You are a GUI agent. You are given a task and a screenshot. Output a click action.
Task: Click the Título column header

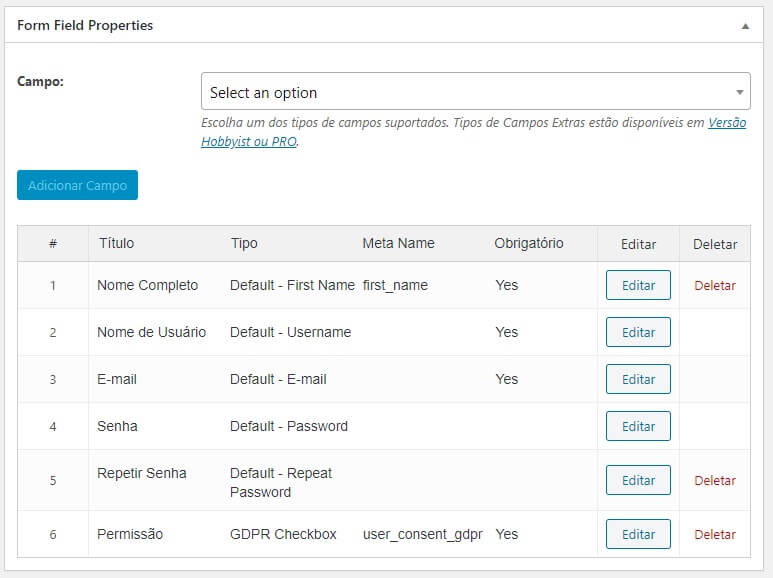(x=116, y=243)
